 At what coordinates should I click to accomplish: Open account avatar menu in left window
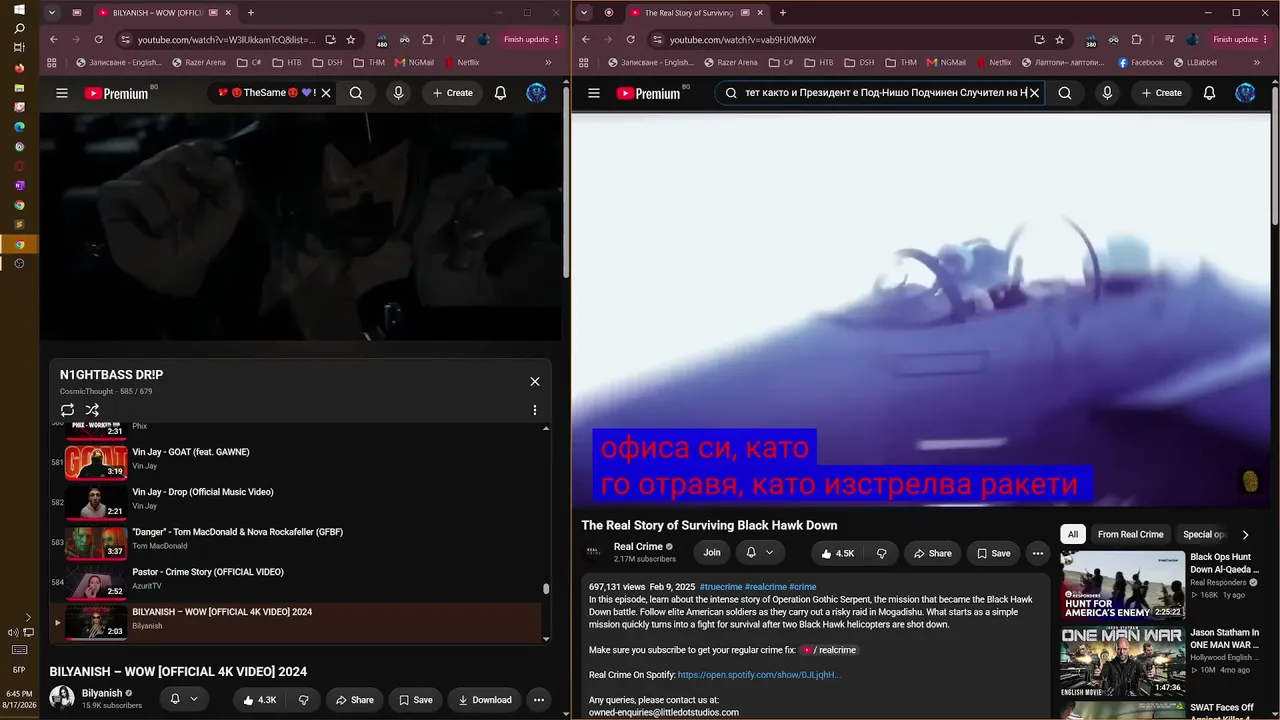(537, 93)
